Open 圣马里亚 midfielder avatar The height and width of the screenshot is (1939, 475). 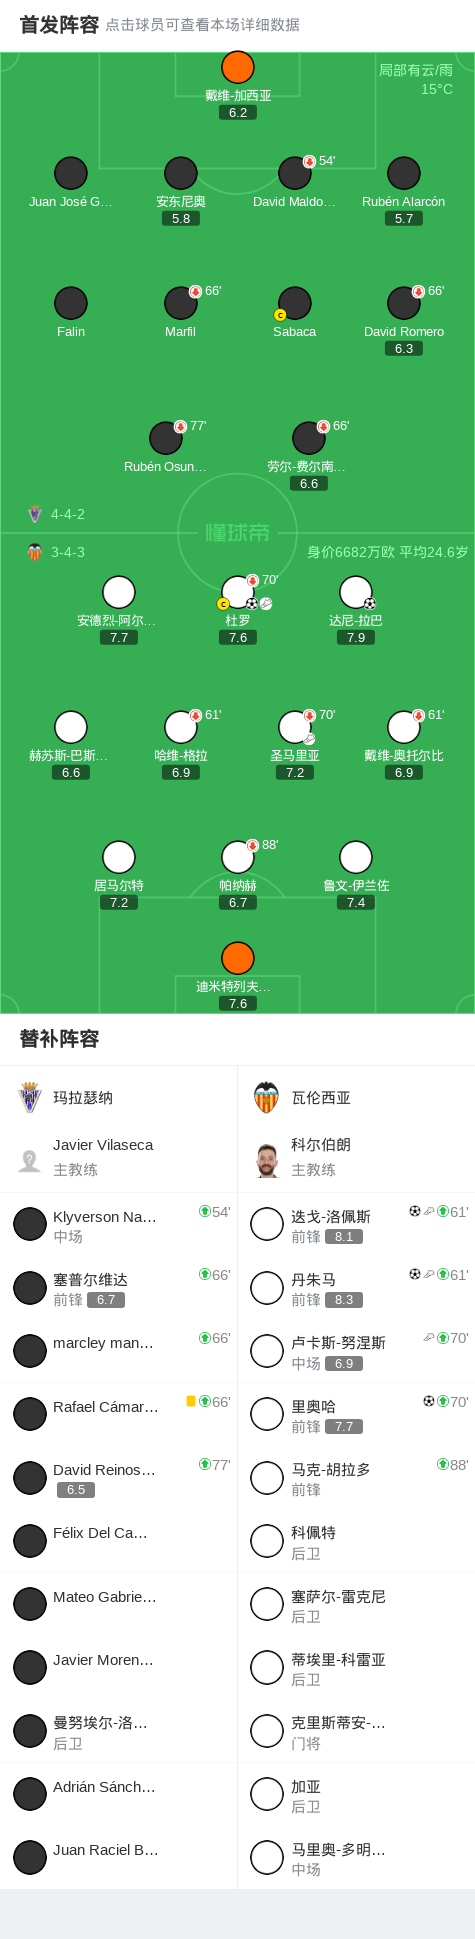(x=295, y=727)
